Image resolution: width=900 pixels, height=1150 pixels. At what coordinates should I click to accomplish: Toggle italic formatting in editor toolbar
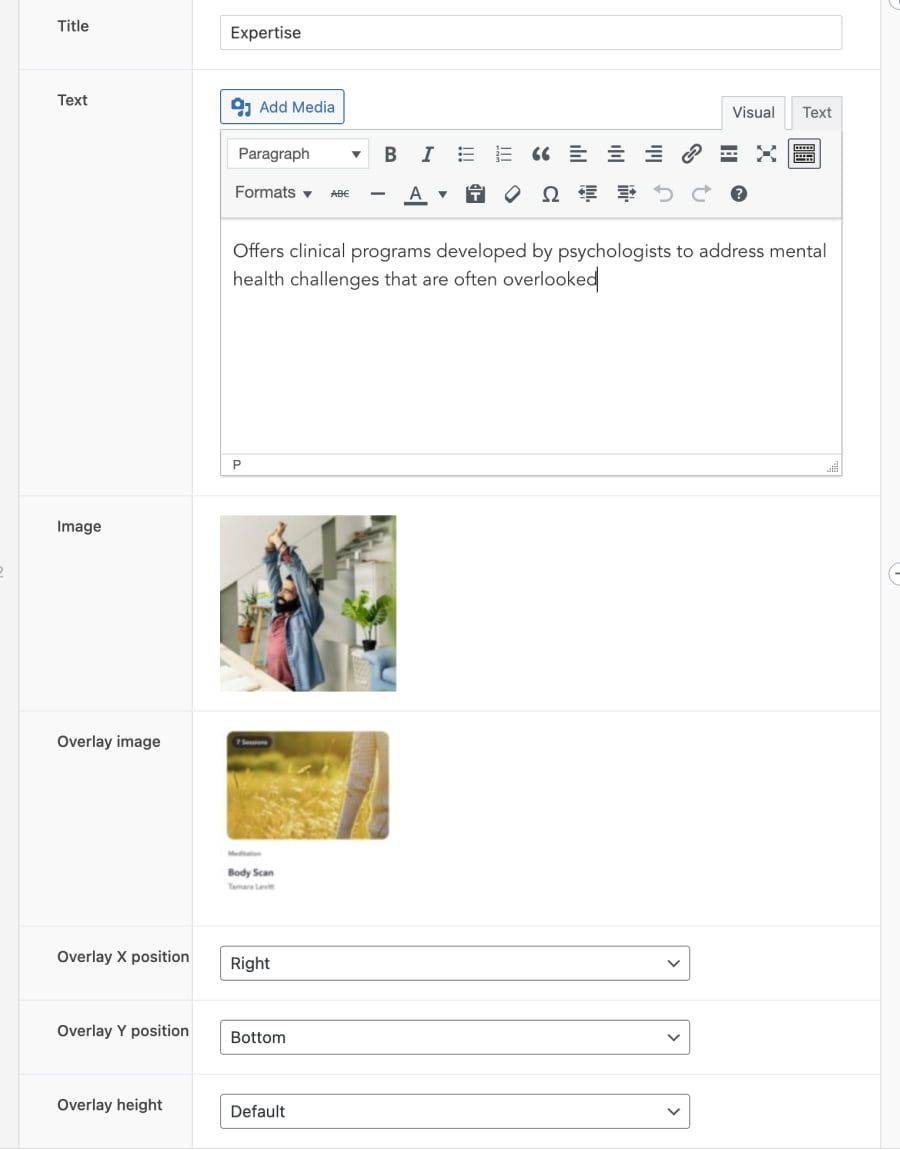coord(428,154)
